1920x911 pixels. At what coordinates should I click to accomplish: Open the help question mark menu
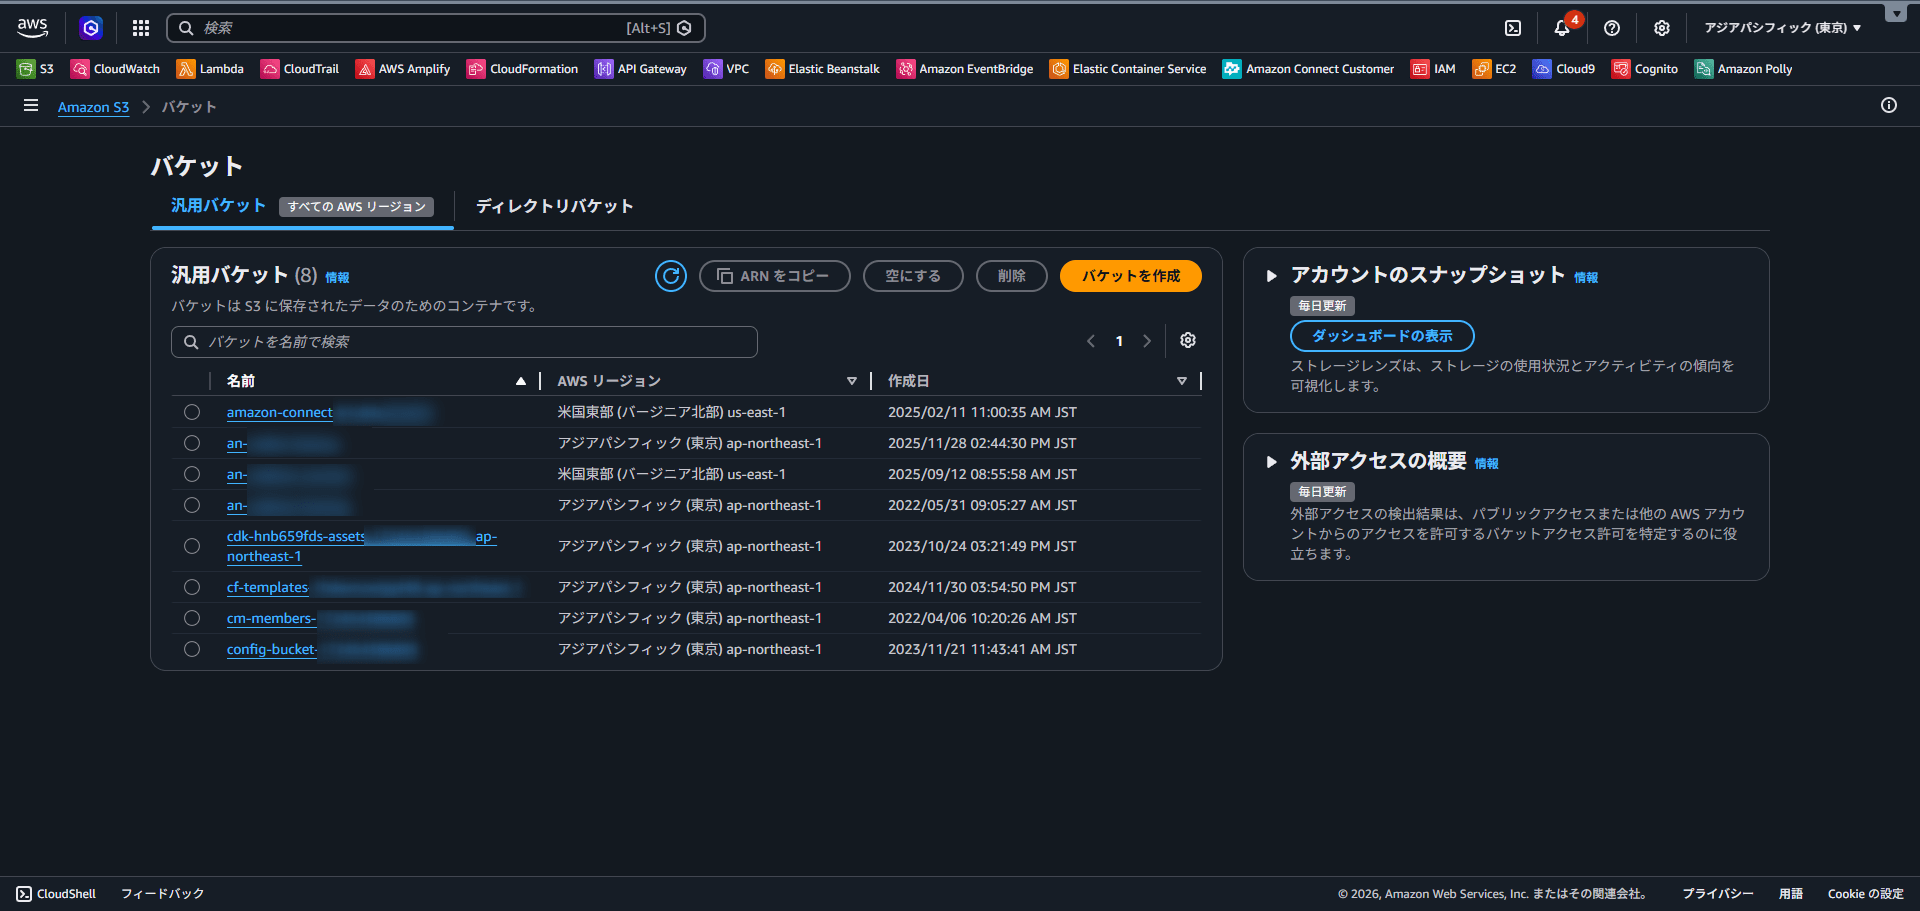[x=1612, y=28]
